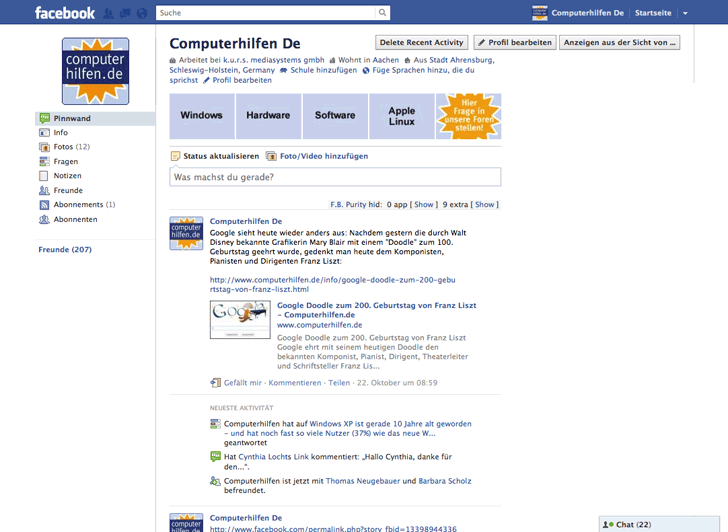The width and height of the screenshot is (728, 532).
Task: Open Freunde in the sidebar
Action: tap(68, 190)
